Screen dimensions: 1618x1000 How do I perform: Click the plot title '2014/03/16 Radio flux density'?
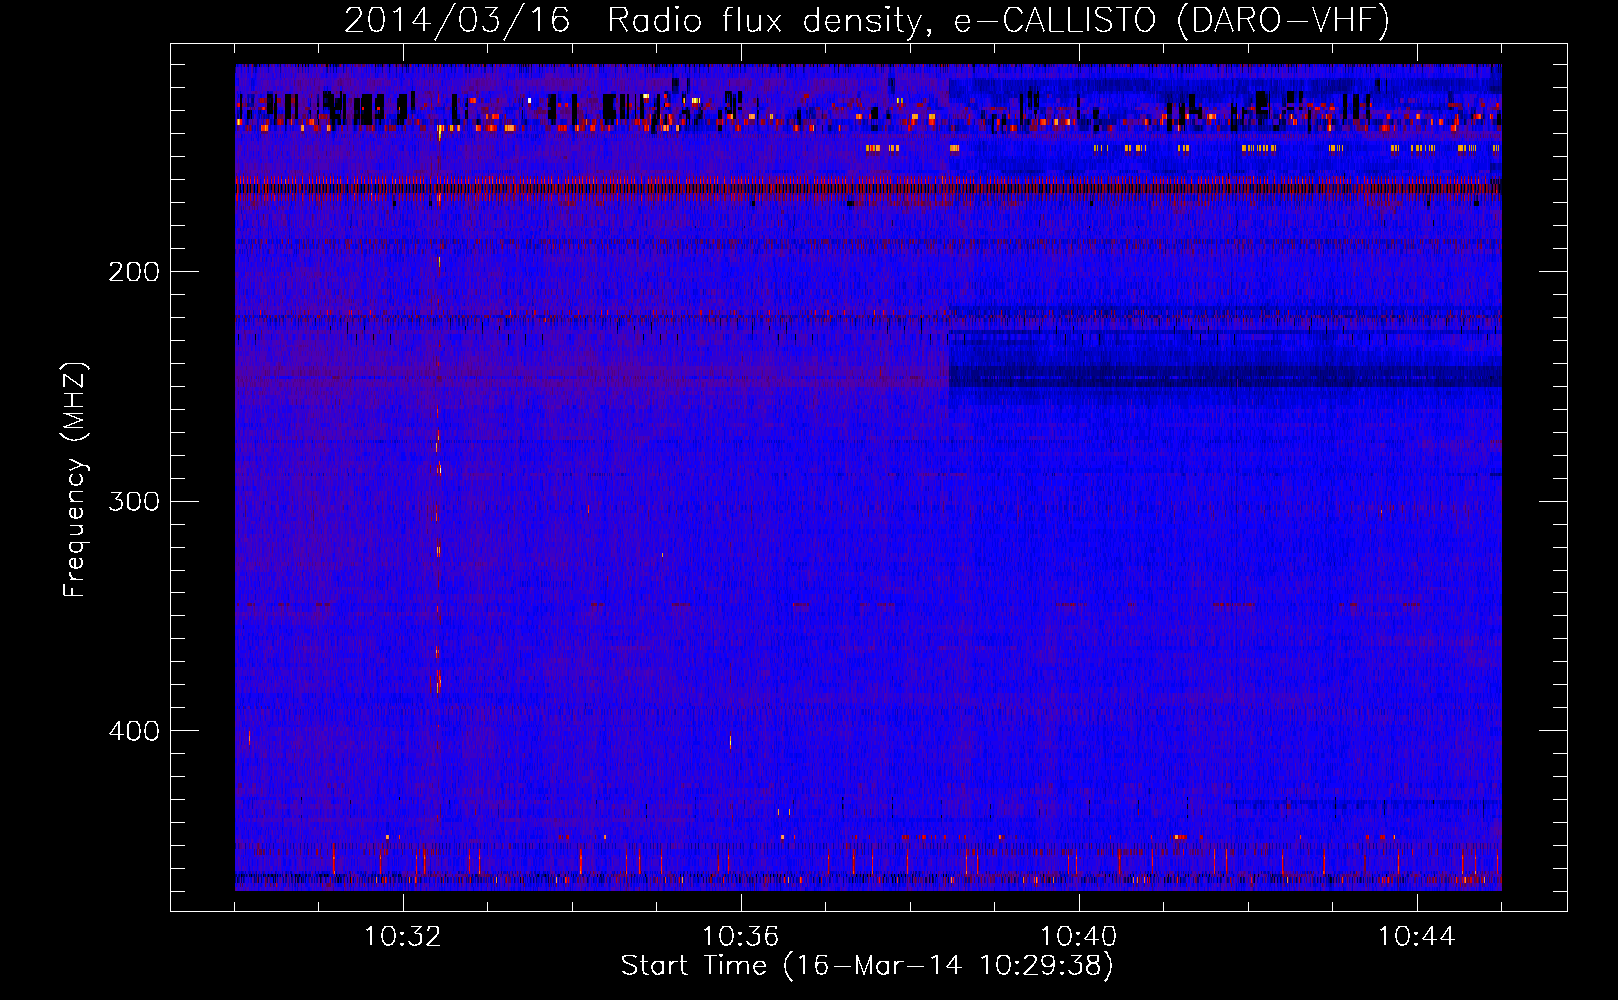866,20
